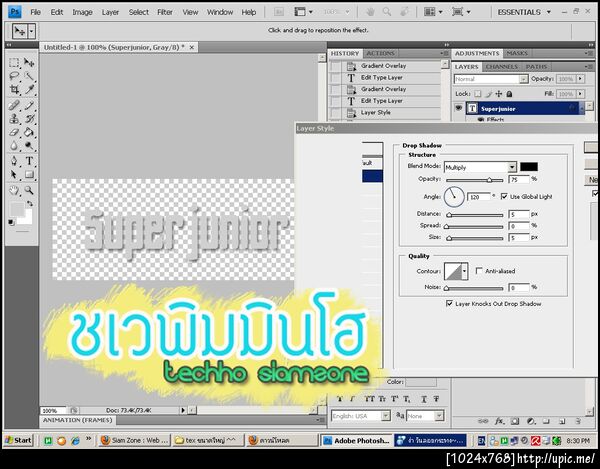Open the anti-aliasing None dropdown
This screenshot has height=469, width=600.
439,415
